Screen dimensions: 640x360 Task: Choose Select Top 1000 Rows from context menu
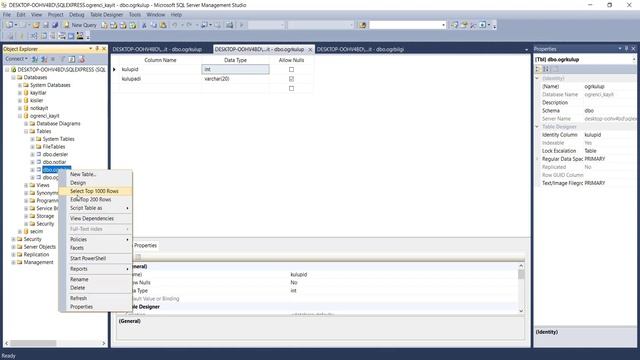(x=94, y=191)
